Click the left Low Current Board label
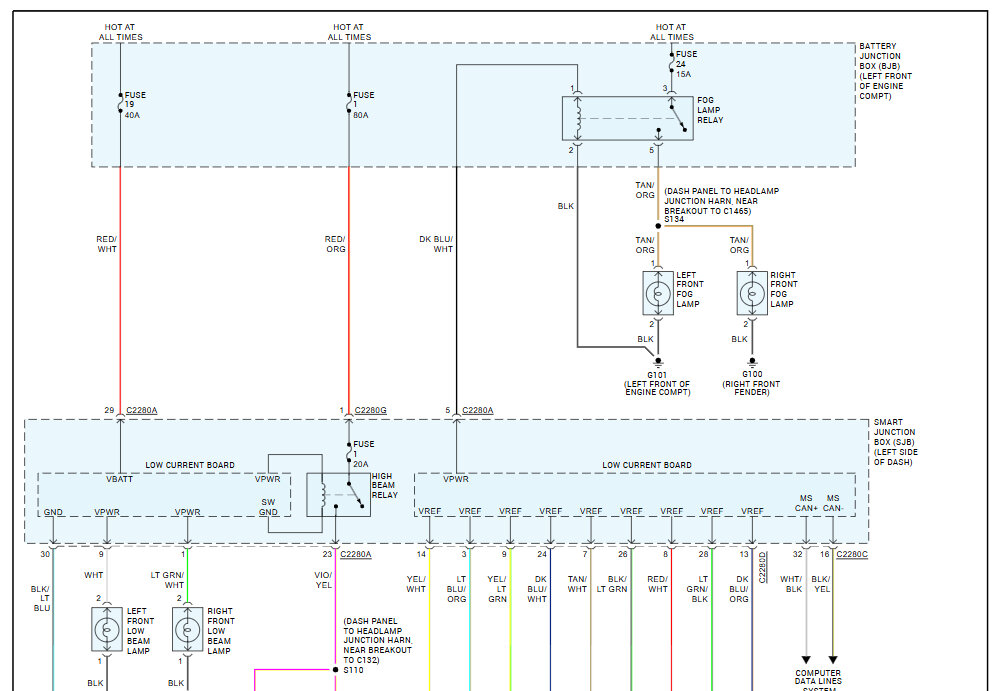 coord(190,465)
